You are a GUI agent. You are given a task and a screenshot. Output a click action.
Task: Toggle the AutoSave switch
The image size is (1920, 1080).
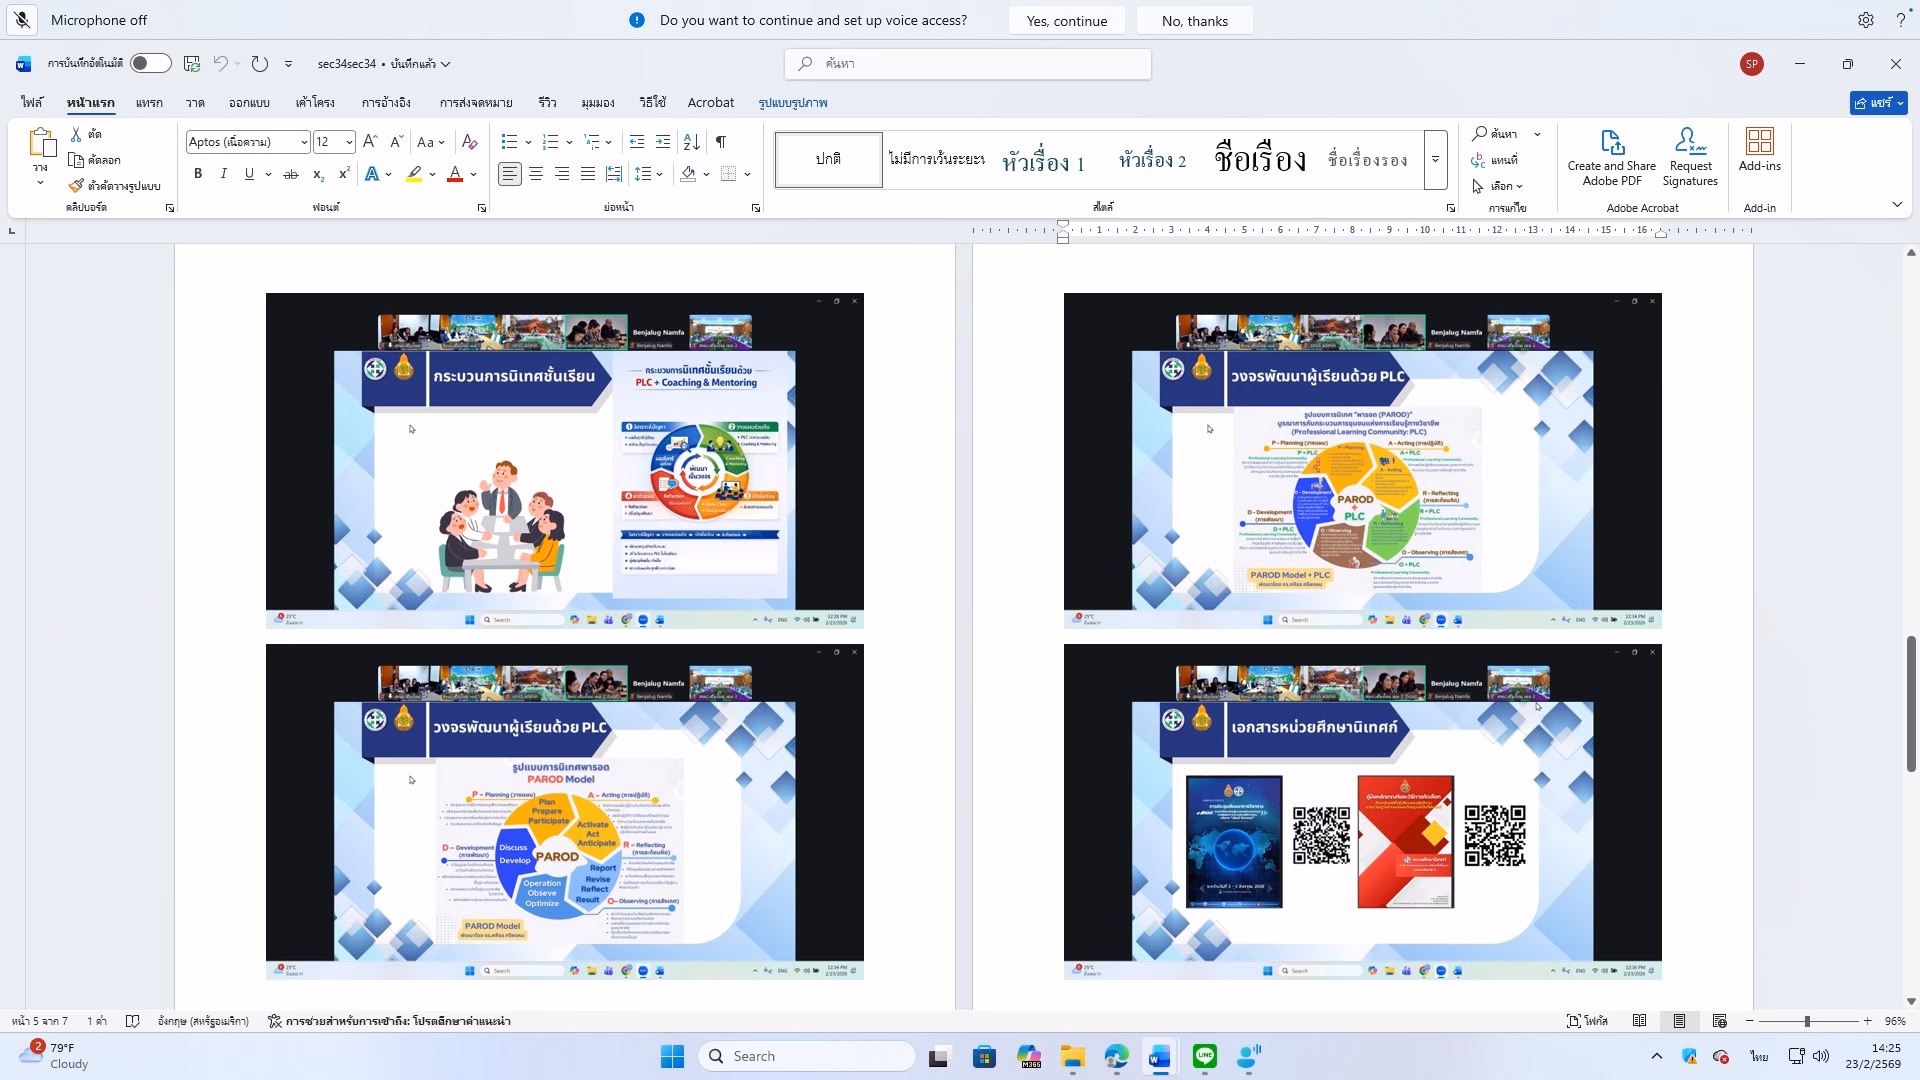(150, 64)
